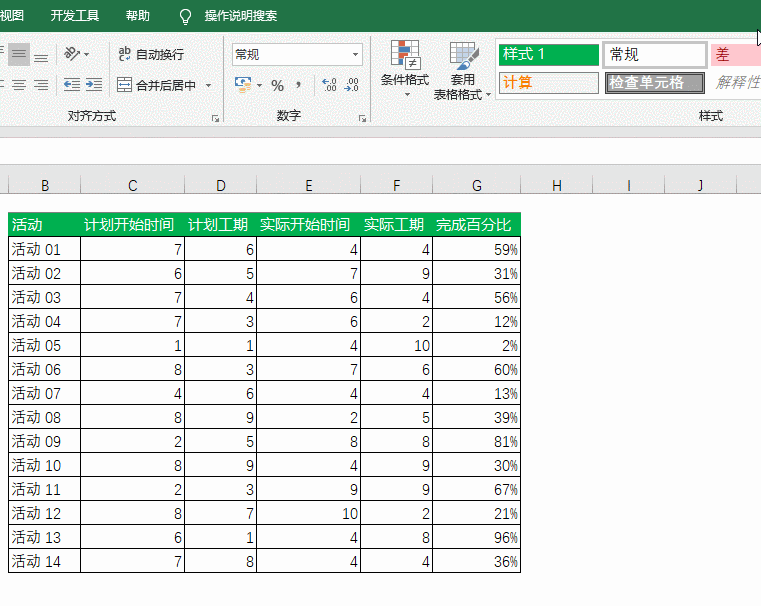Open the 开发工具 ribbon tab
The width and height of the screenshot is (761, 606).
click(75, 16)
